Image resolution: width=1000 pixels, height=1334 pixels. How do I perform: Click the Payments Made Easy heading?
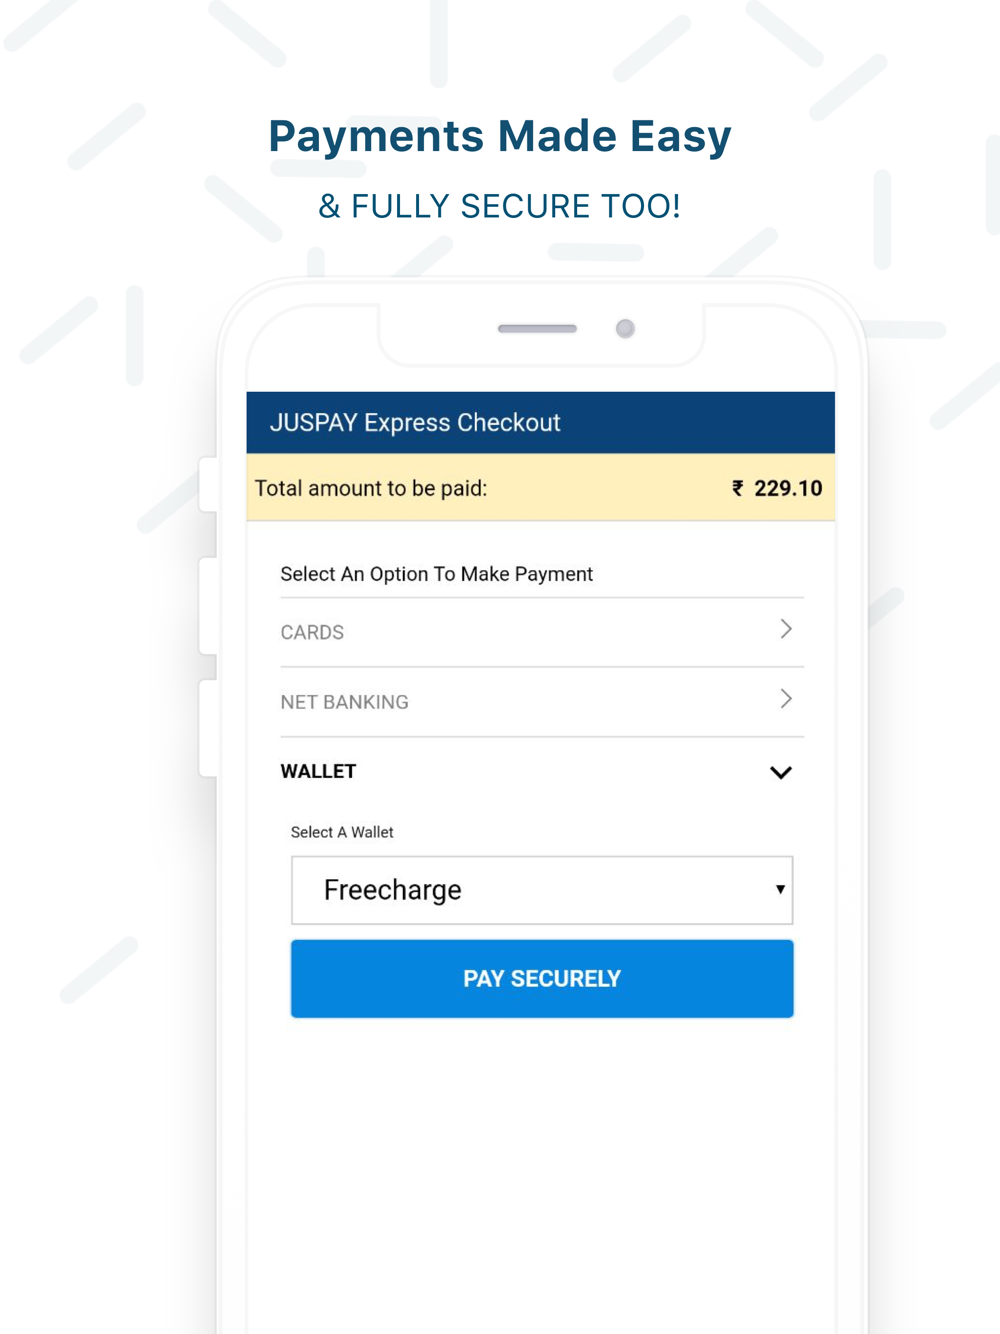(x=500, y=137)
